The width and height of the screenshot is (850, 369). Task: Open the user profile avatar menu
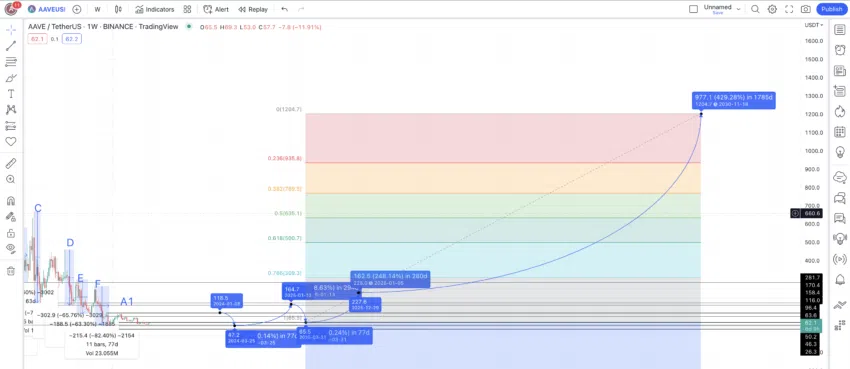tap(12, 9)
